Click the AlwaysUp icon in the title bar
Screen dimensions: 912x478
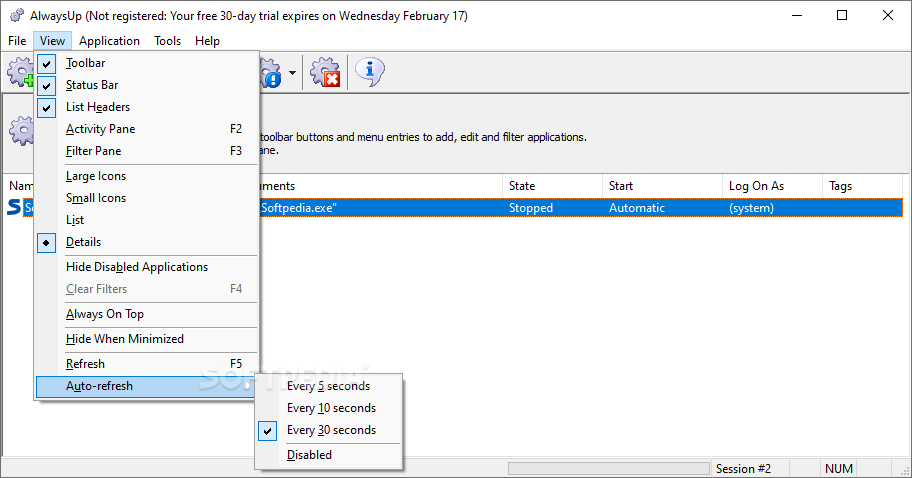pos(15,16)
